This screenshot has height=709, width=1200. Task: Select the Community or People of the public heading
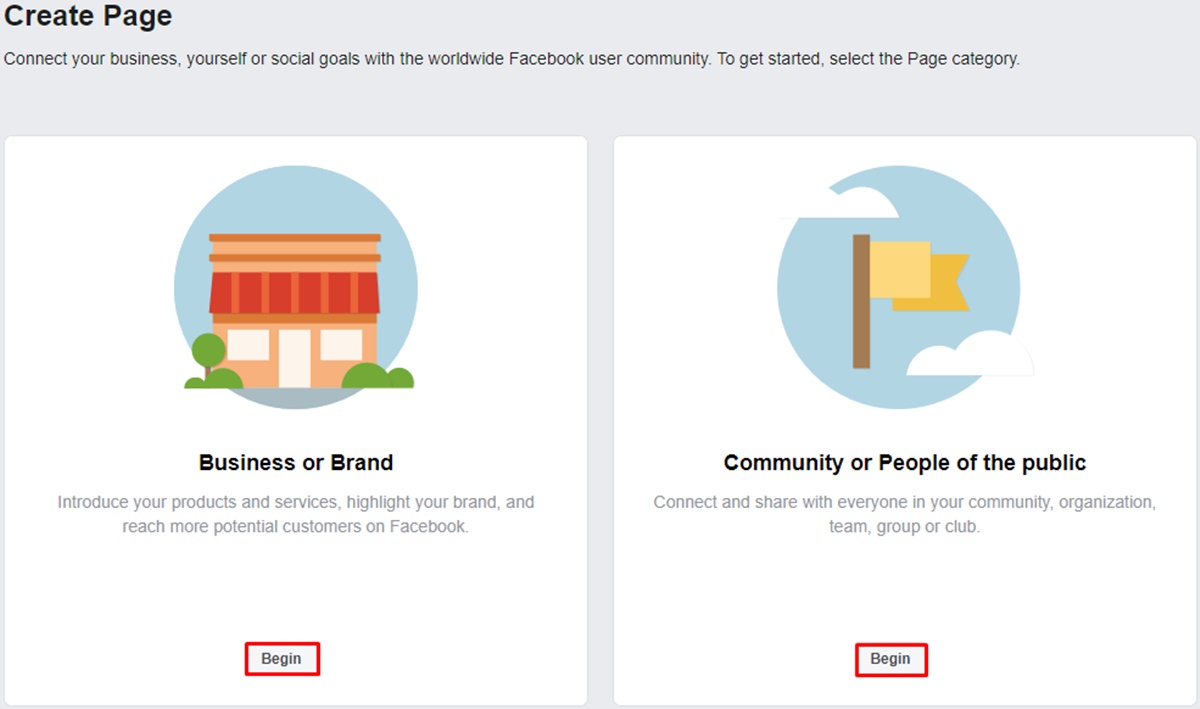coord(904,463)
